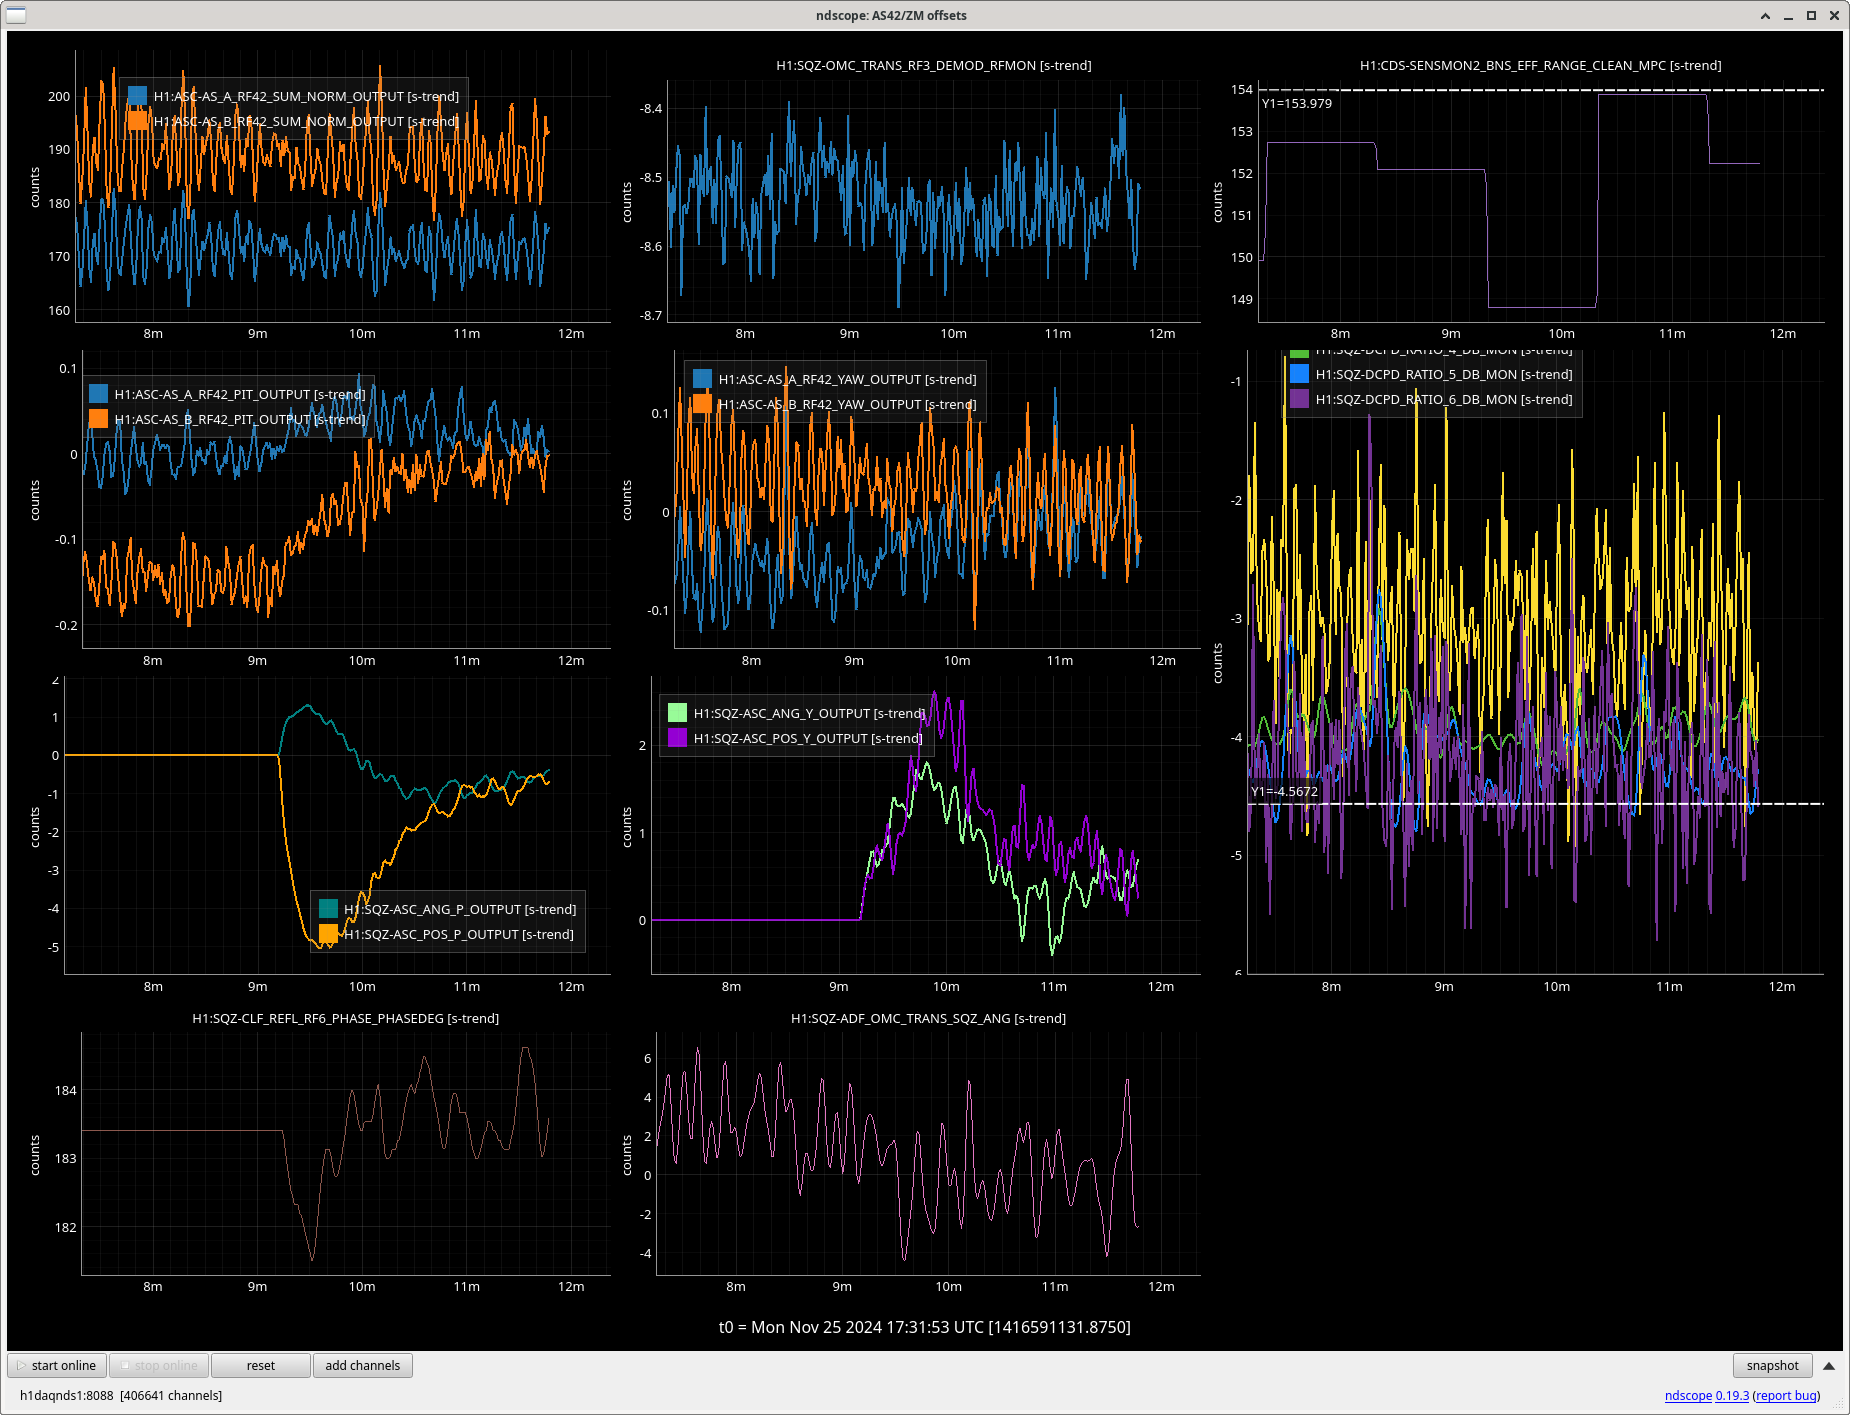This screenshot has width=1850, height=1415.
Task: Open the report bug link
Action: (1786, 1395)
